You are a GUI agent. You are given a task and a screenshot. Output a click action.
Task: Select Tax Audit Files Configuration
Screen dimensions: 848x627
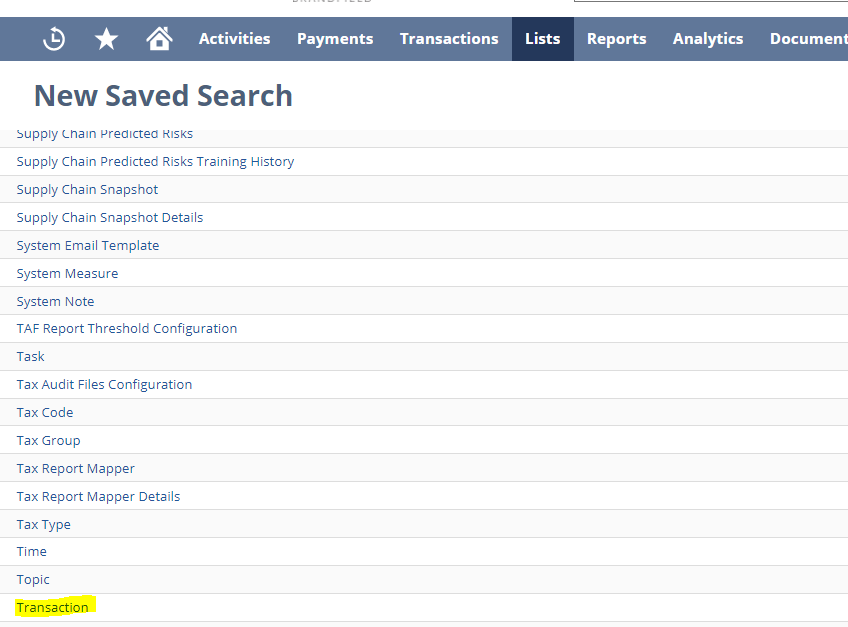[x=104, y=385]
